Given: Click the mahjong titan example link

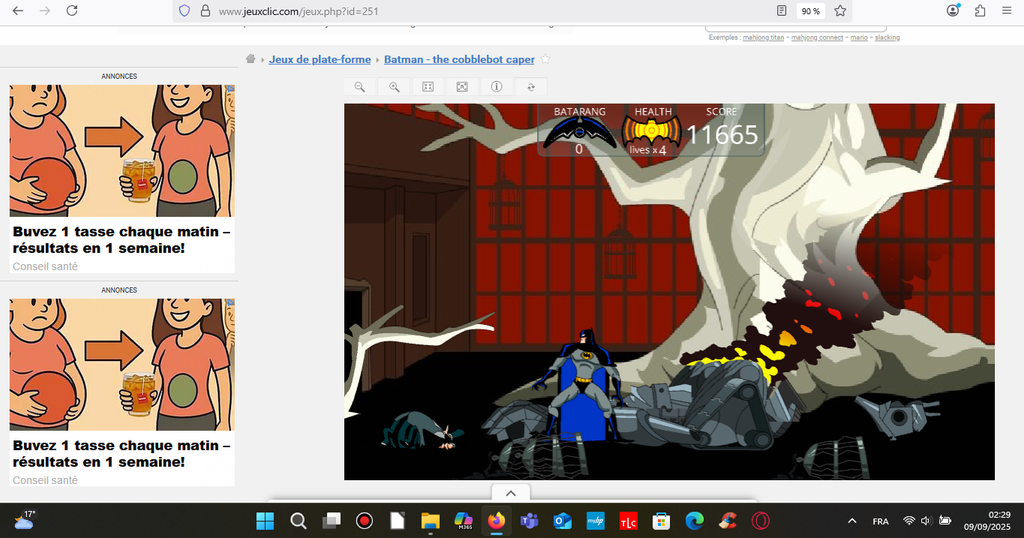Looking at the screenshot, I should (763, 38).
